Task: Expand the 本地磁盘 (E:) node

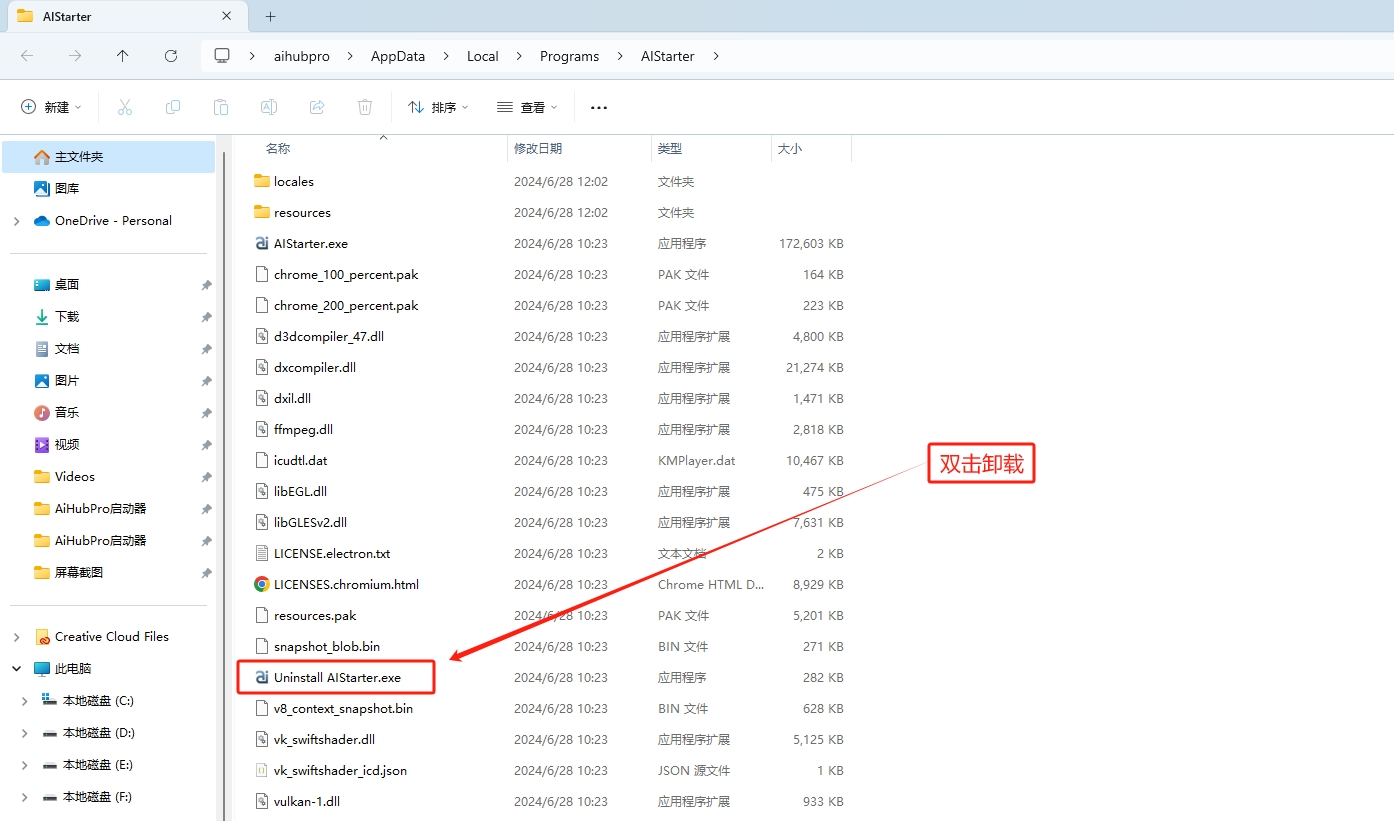Action: pos(25,765)
